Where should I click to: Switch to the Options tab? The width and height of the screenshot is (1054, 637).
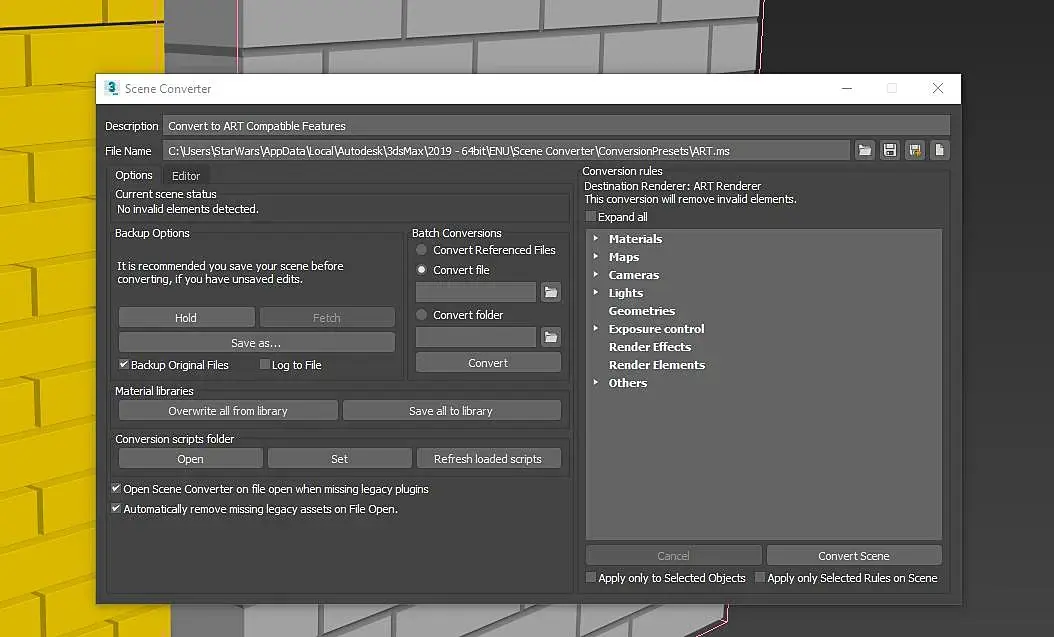pyautogui.click(x=134, y=175)
